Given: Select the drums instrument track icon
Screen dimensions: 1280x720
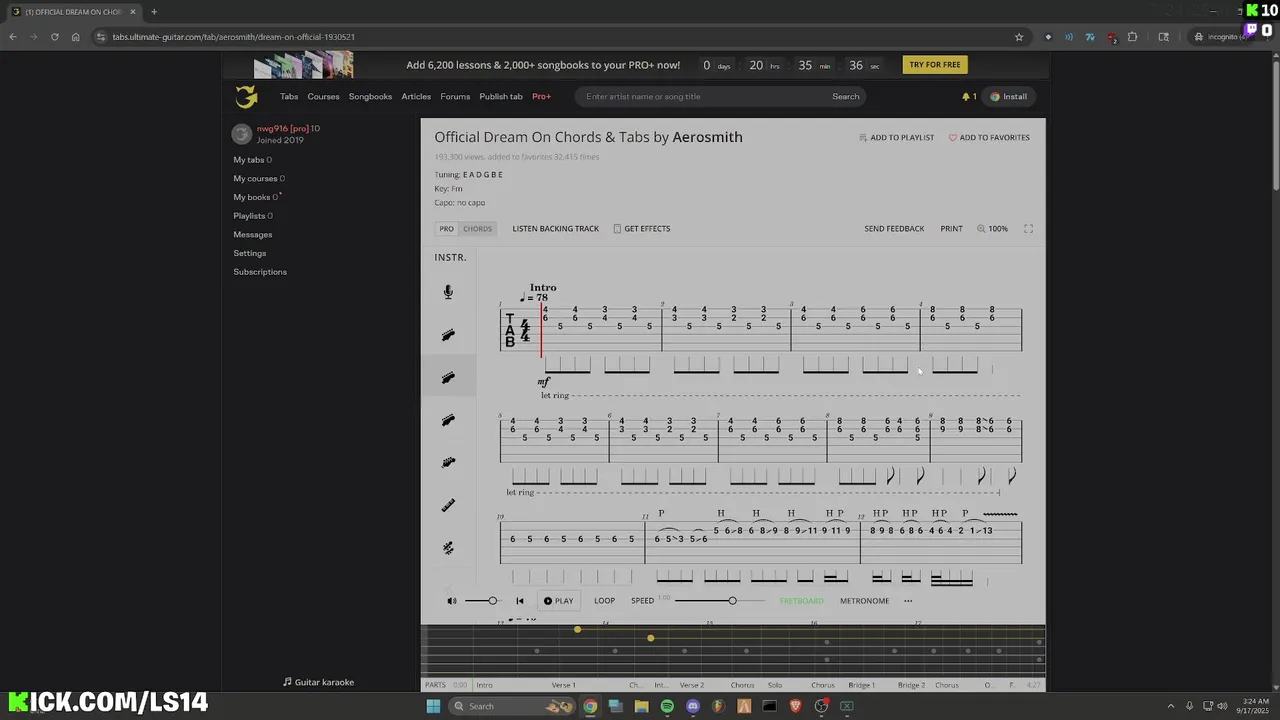Looking at the screenshot, I should tap(448, 548).
